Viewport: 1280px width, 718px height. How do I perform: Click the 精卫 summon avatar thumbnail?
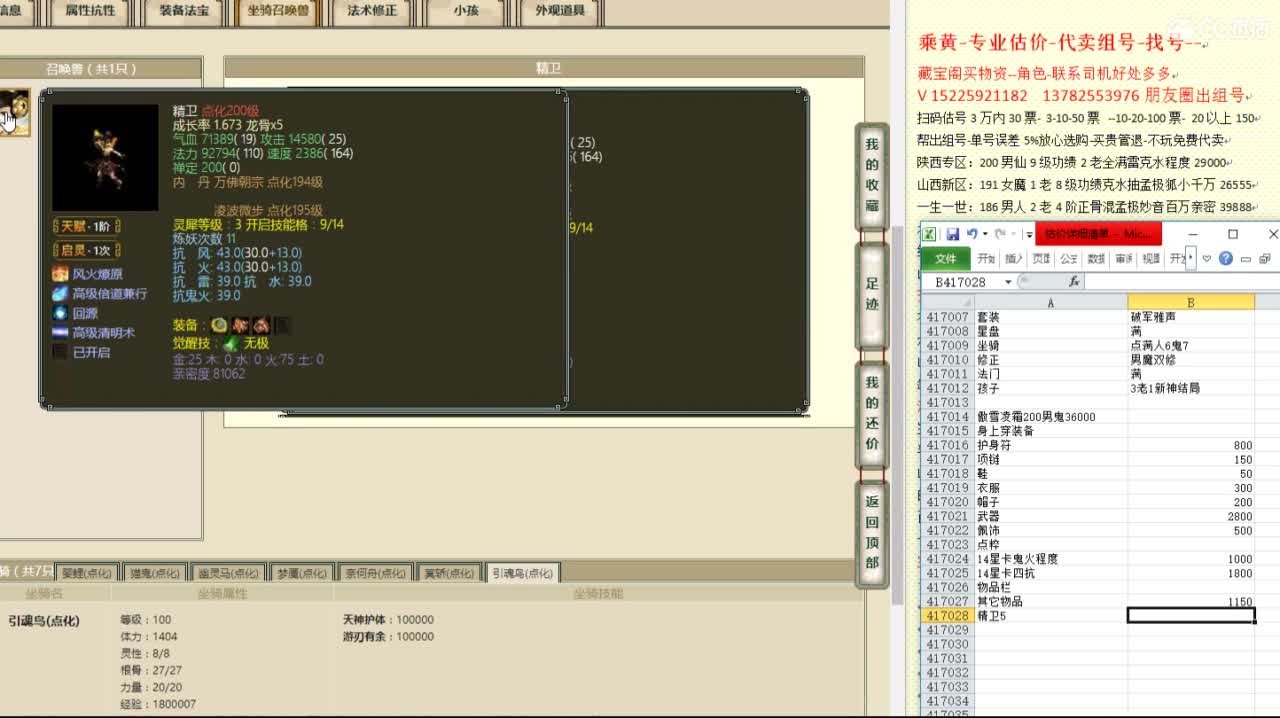coord(14,112)
